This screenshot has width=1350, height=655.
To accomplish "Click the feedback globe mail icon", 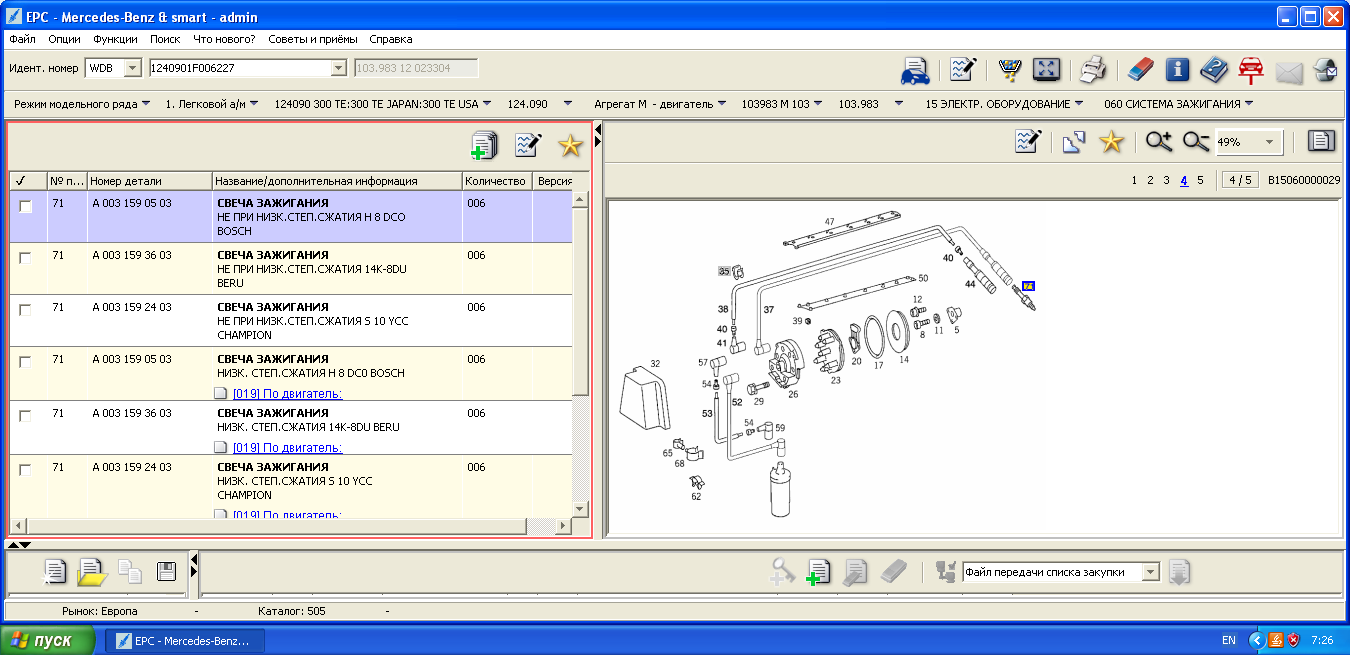I will [1326, 69].
